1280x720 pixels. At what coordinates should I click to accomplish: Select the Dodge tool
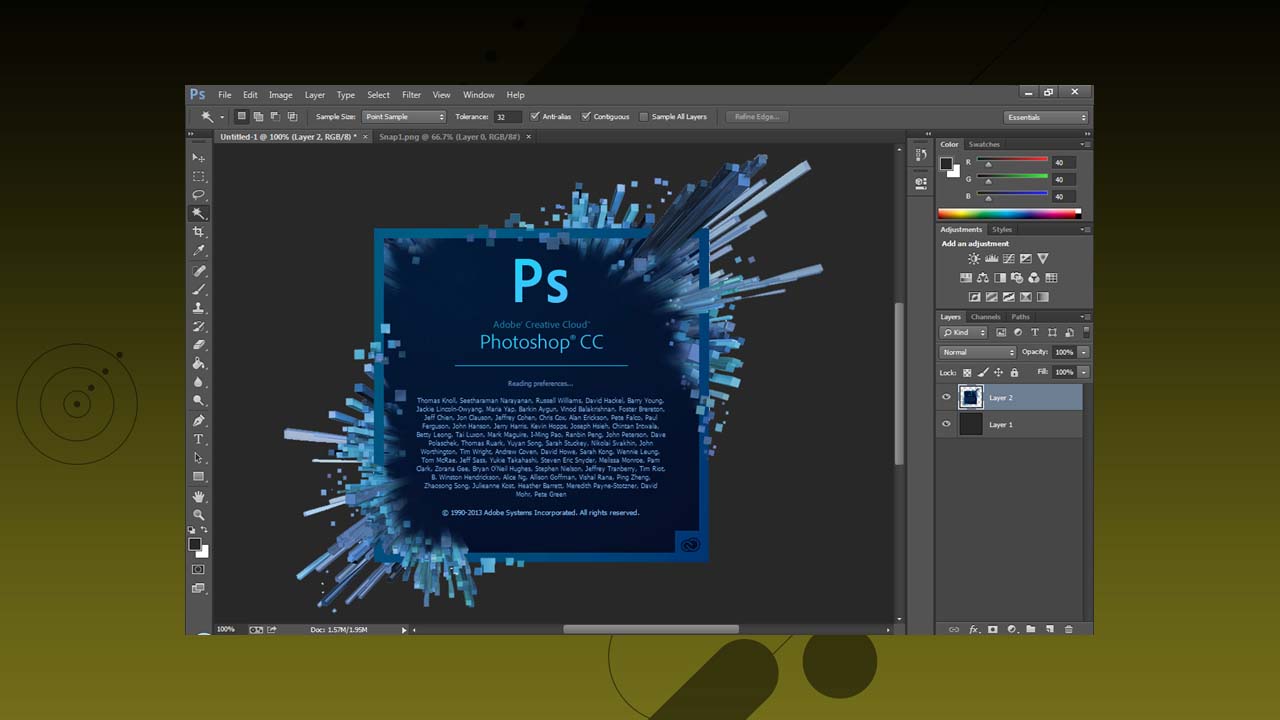tap(198, 400)
